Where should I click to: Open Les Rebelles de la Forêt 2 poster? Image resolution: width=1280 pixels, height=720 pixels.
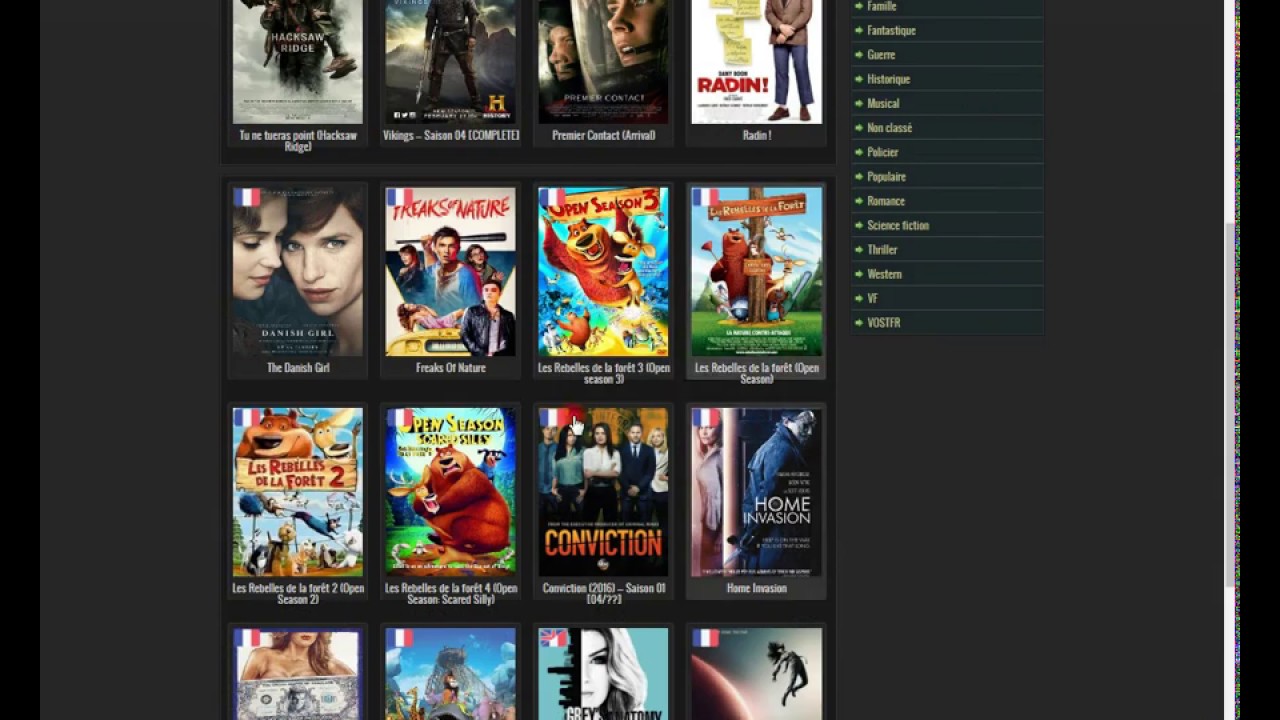[x=298, y=492]
